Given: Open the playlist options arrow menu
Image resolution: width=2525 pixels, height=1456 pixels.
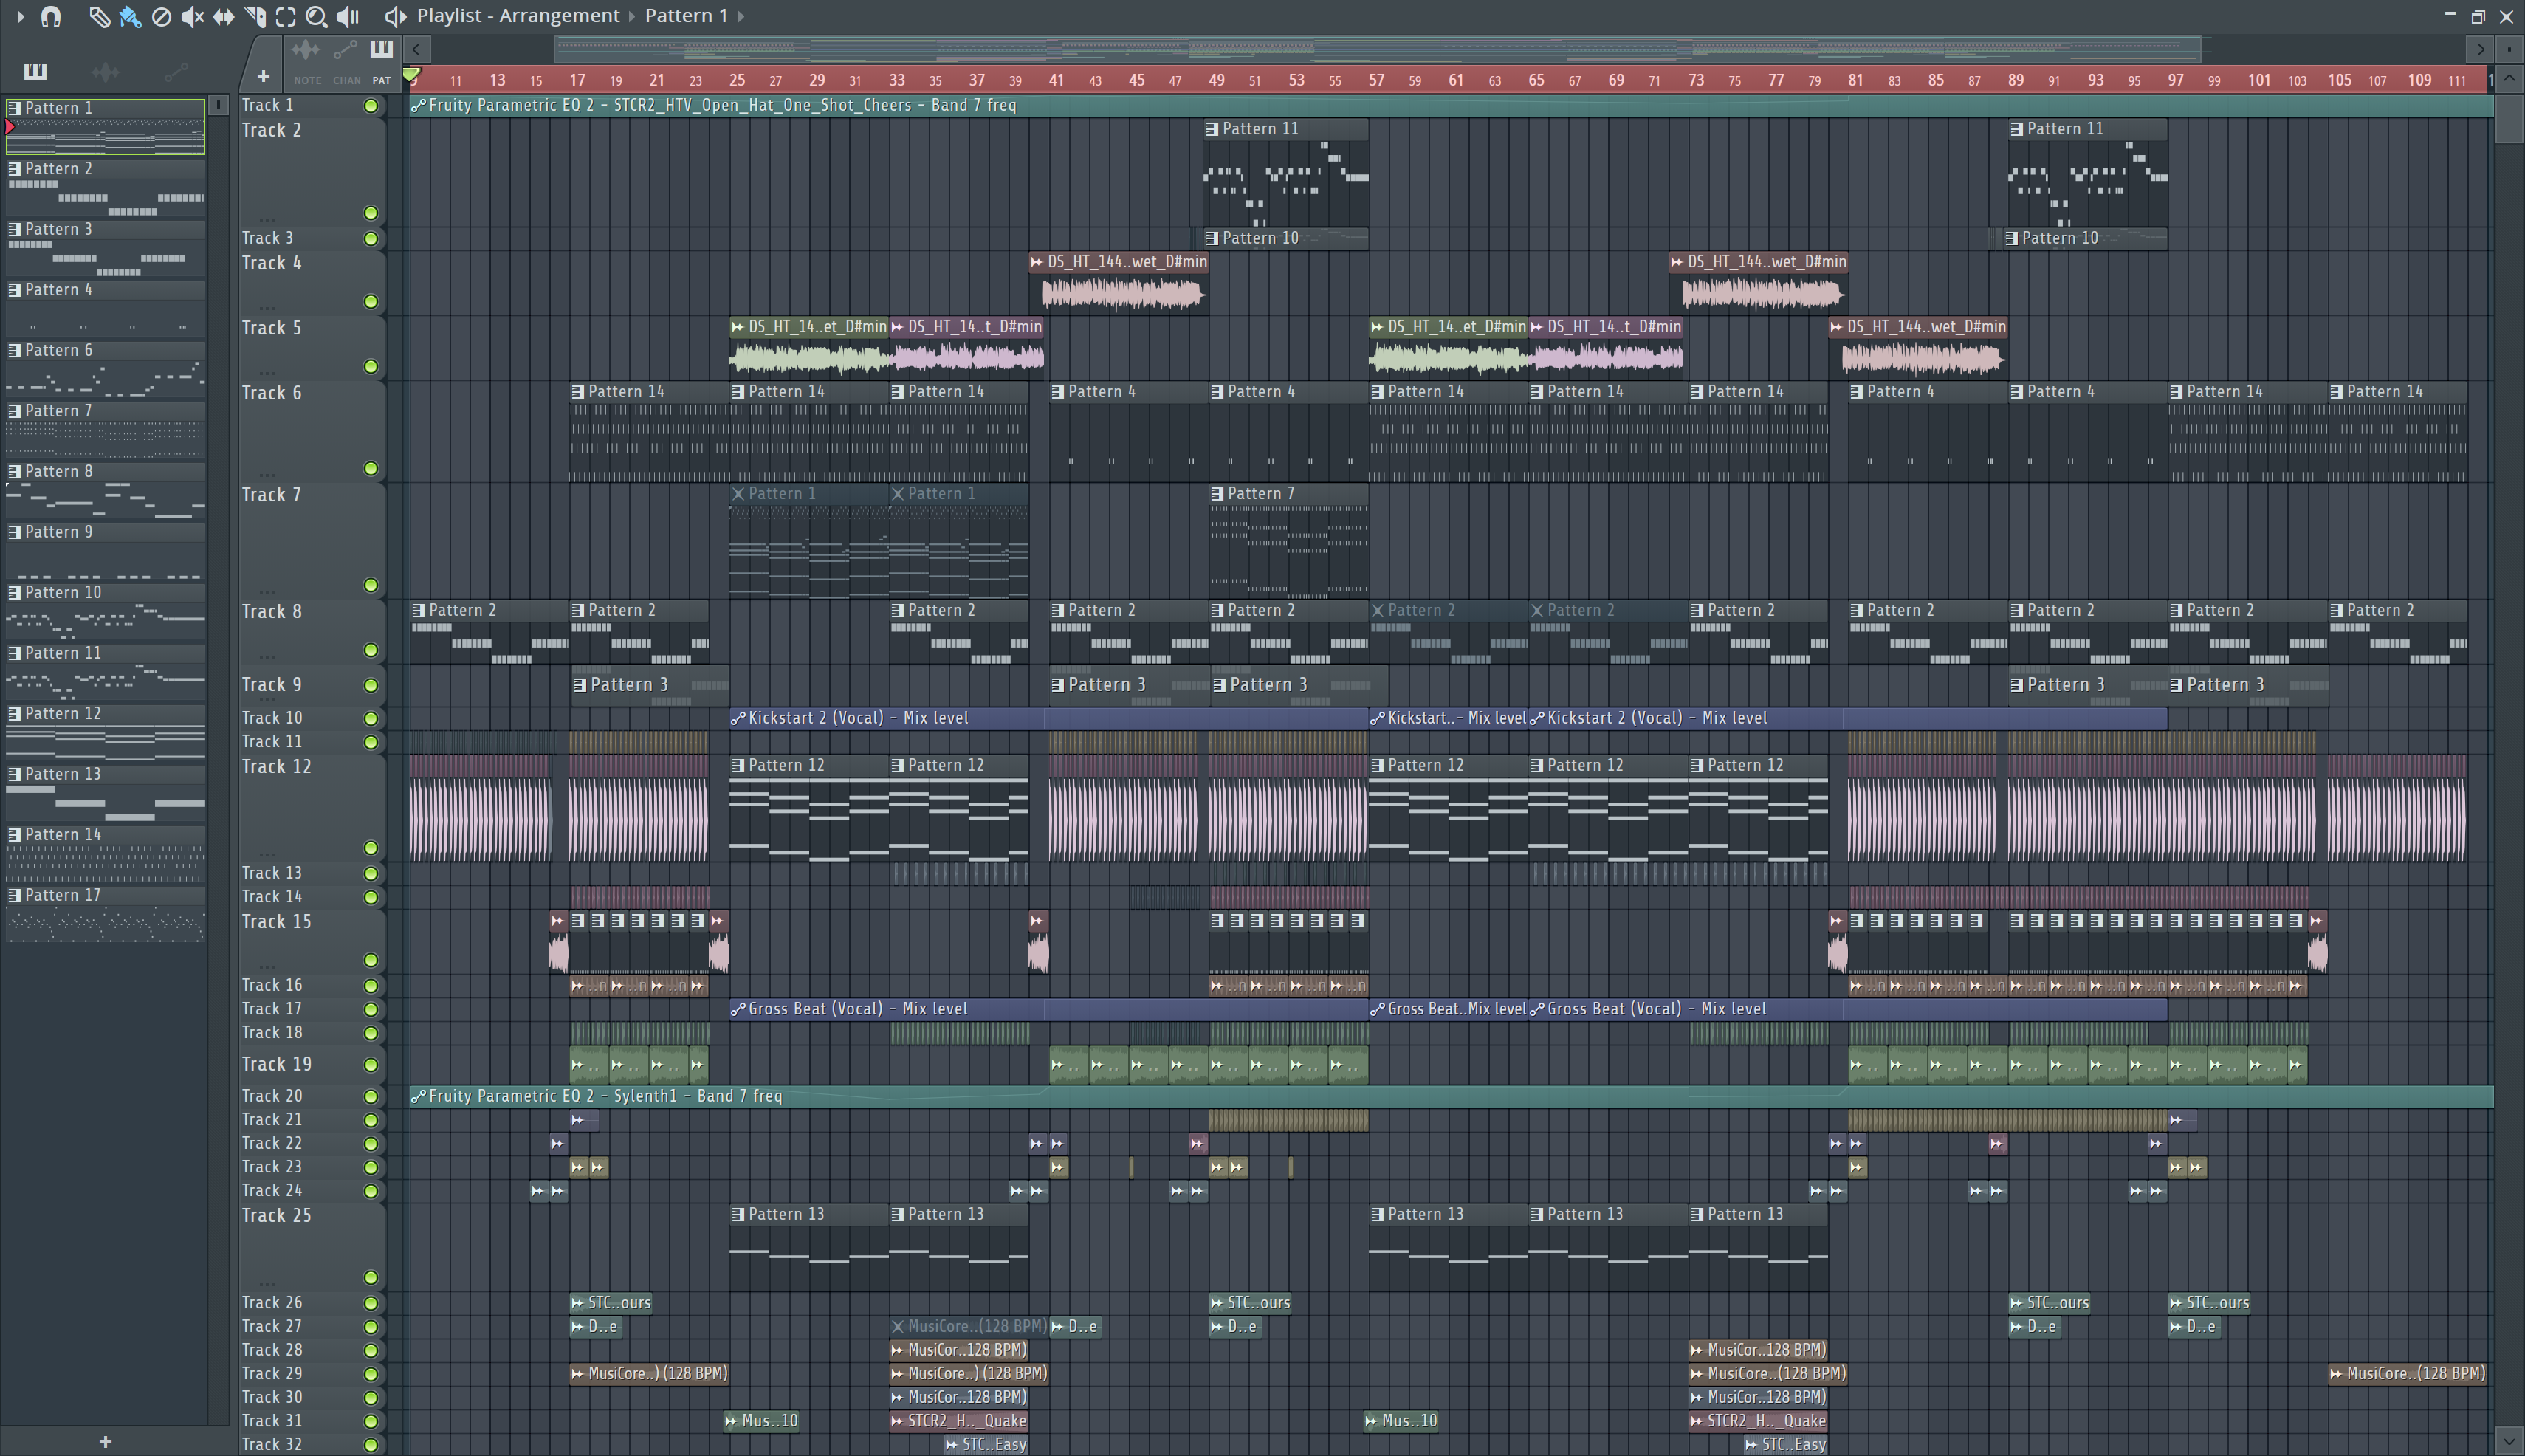Looking at the screenshot, I should (20, 16).
